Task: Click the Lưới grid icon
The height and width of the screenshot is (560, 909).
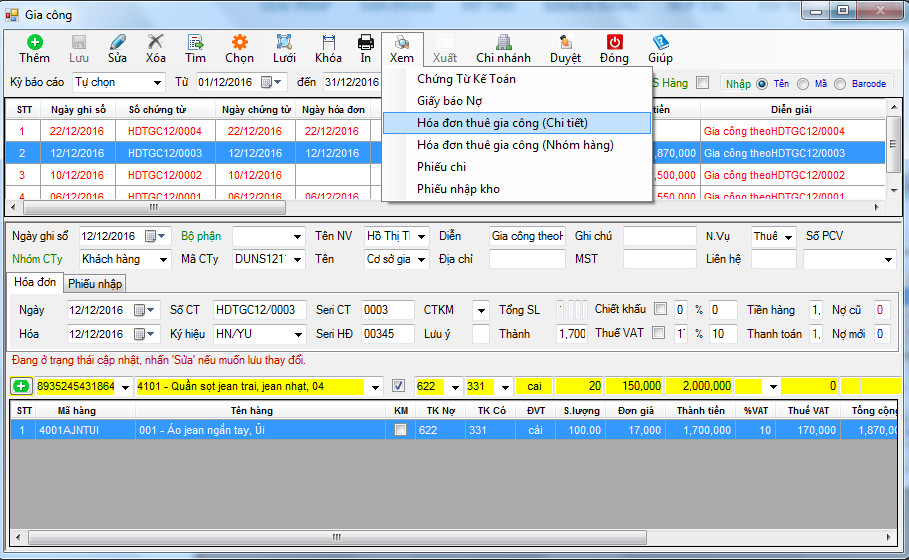Action: (x=284, y=42)
